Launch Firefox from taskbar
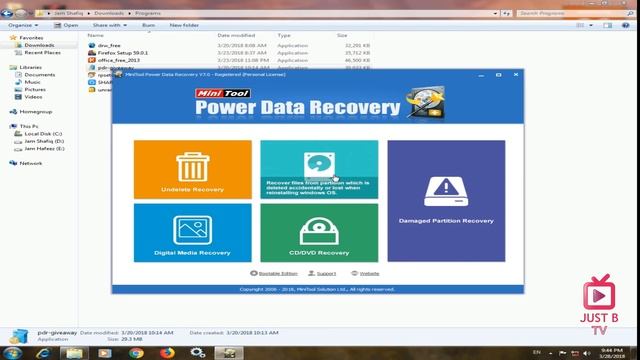Image resolution: width=640 pixels, height=360 pixels. (167, 353)
